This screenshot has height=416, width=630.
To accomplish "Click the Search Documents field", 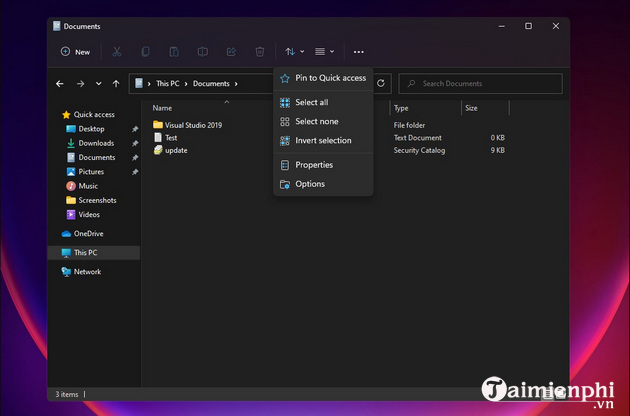I will tap(481, 84).
